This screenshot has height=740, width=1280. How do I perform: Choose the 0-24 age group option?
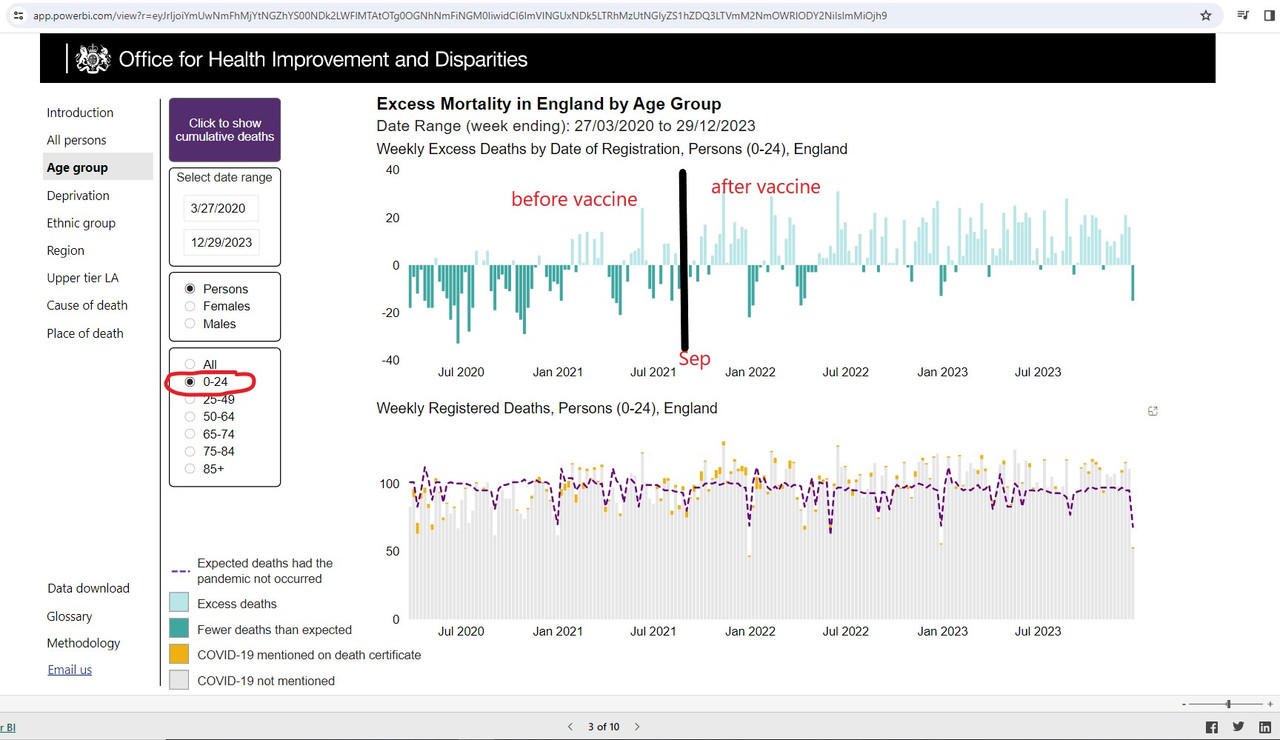pos(190,382)
